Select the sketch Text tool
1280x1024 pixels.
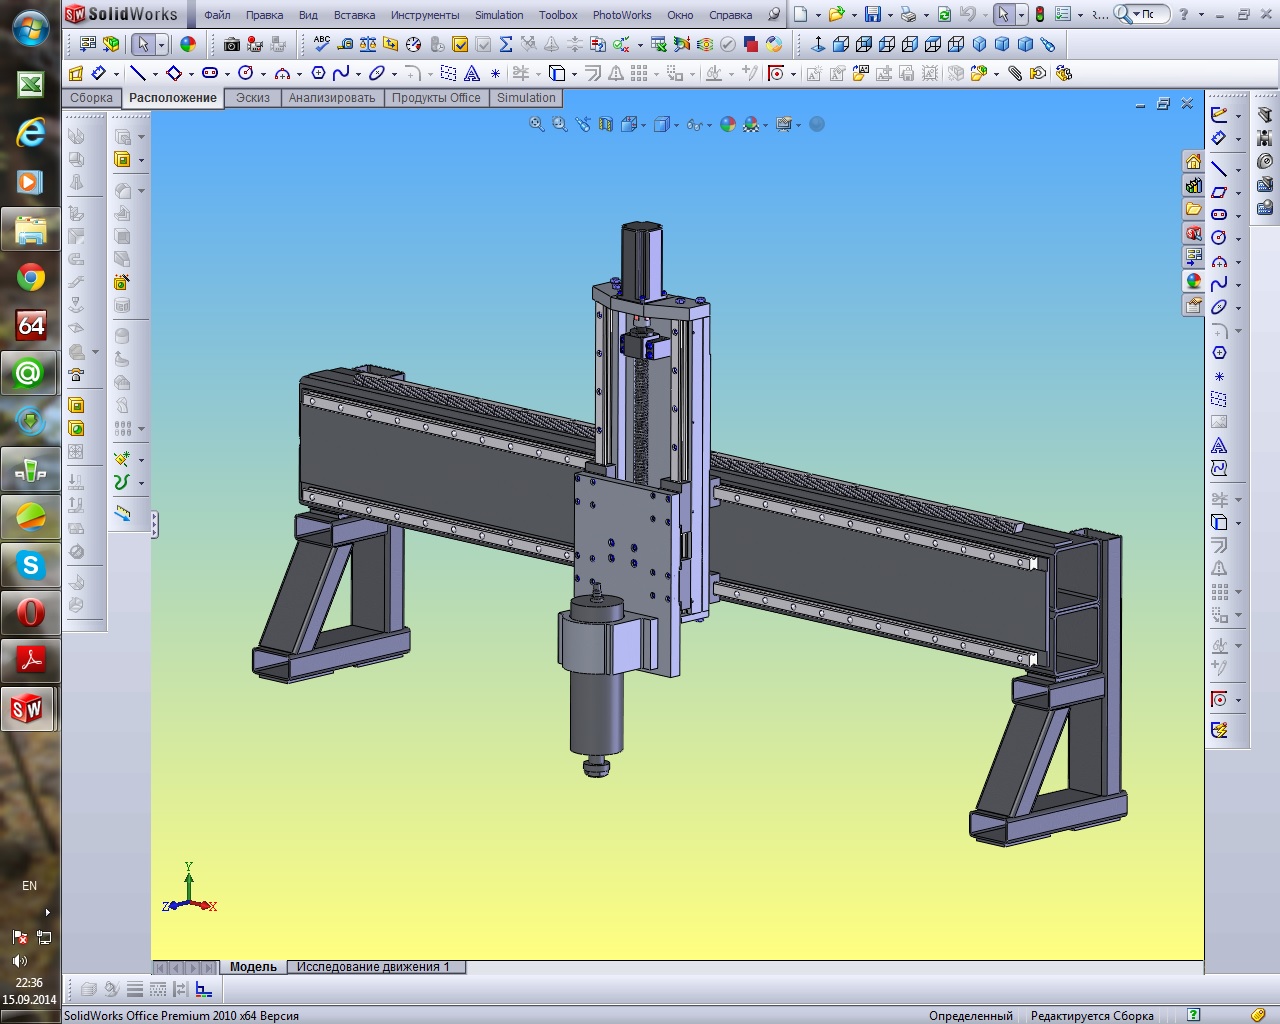point(472,73)
